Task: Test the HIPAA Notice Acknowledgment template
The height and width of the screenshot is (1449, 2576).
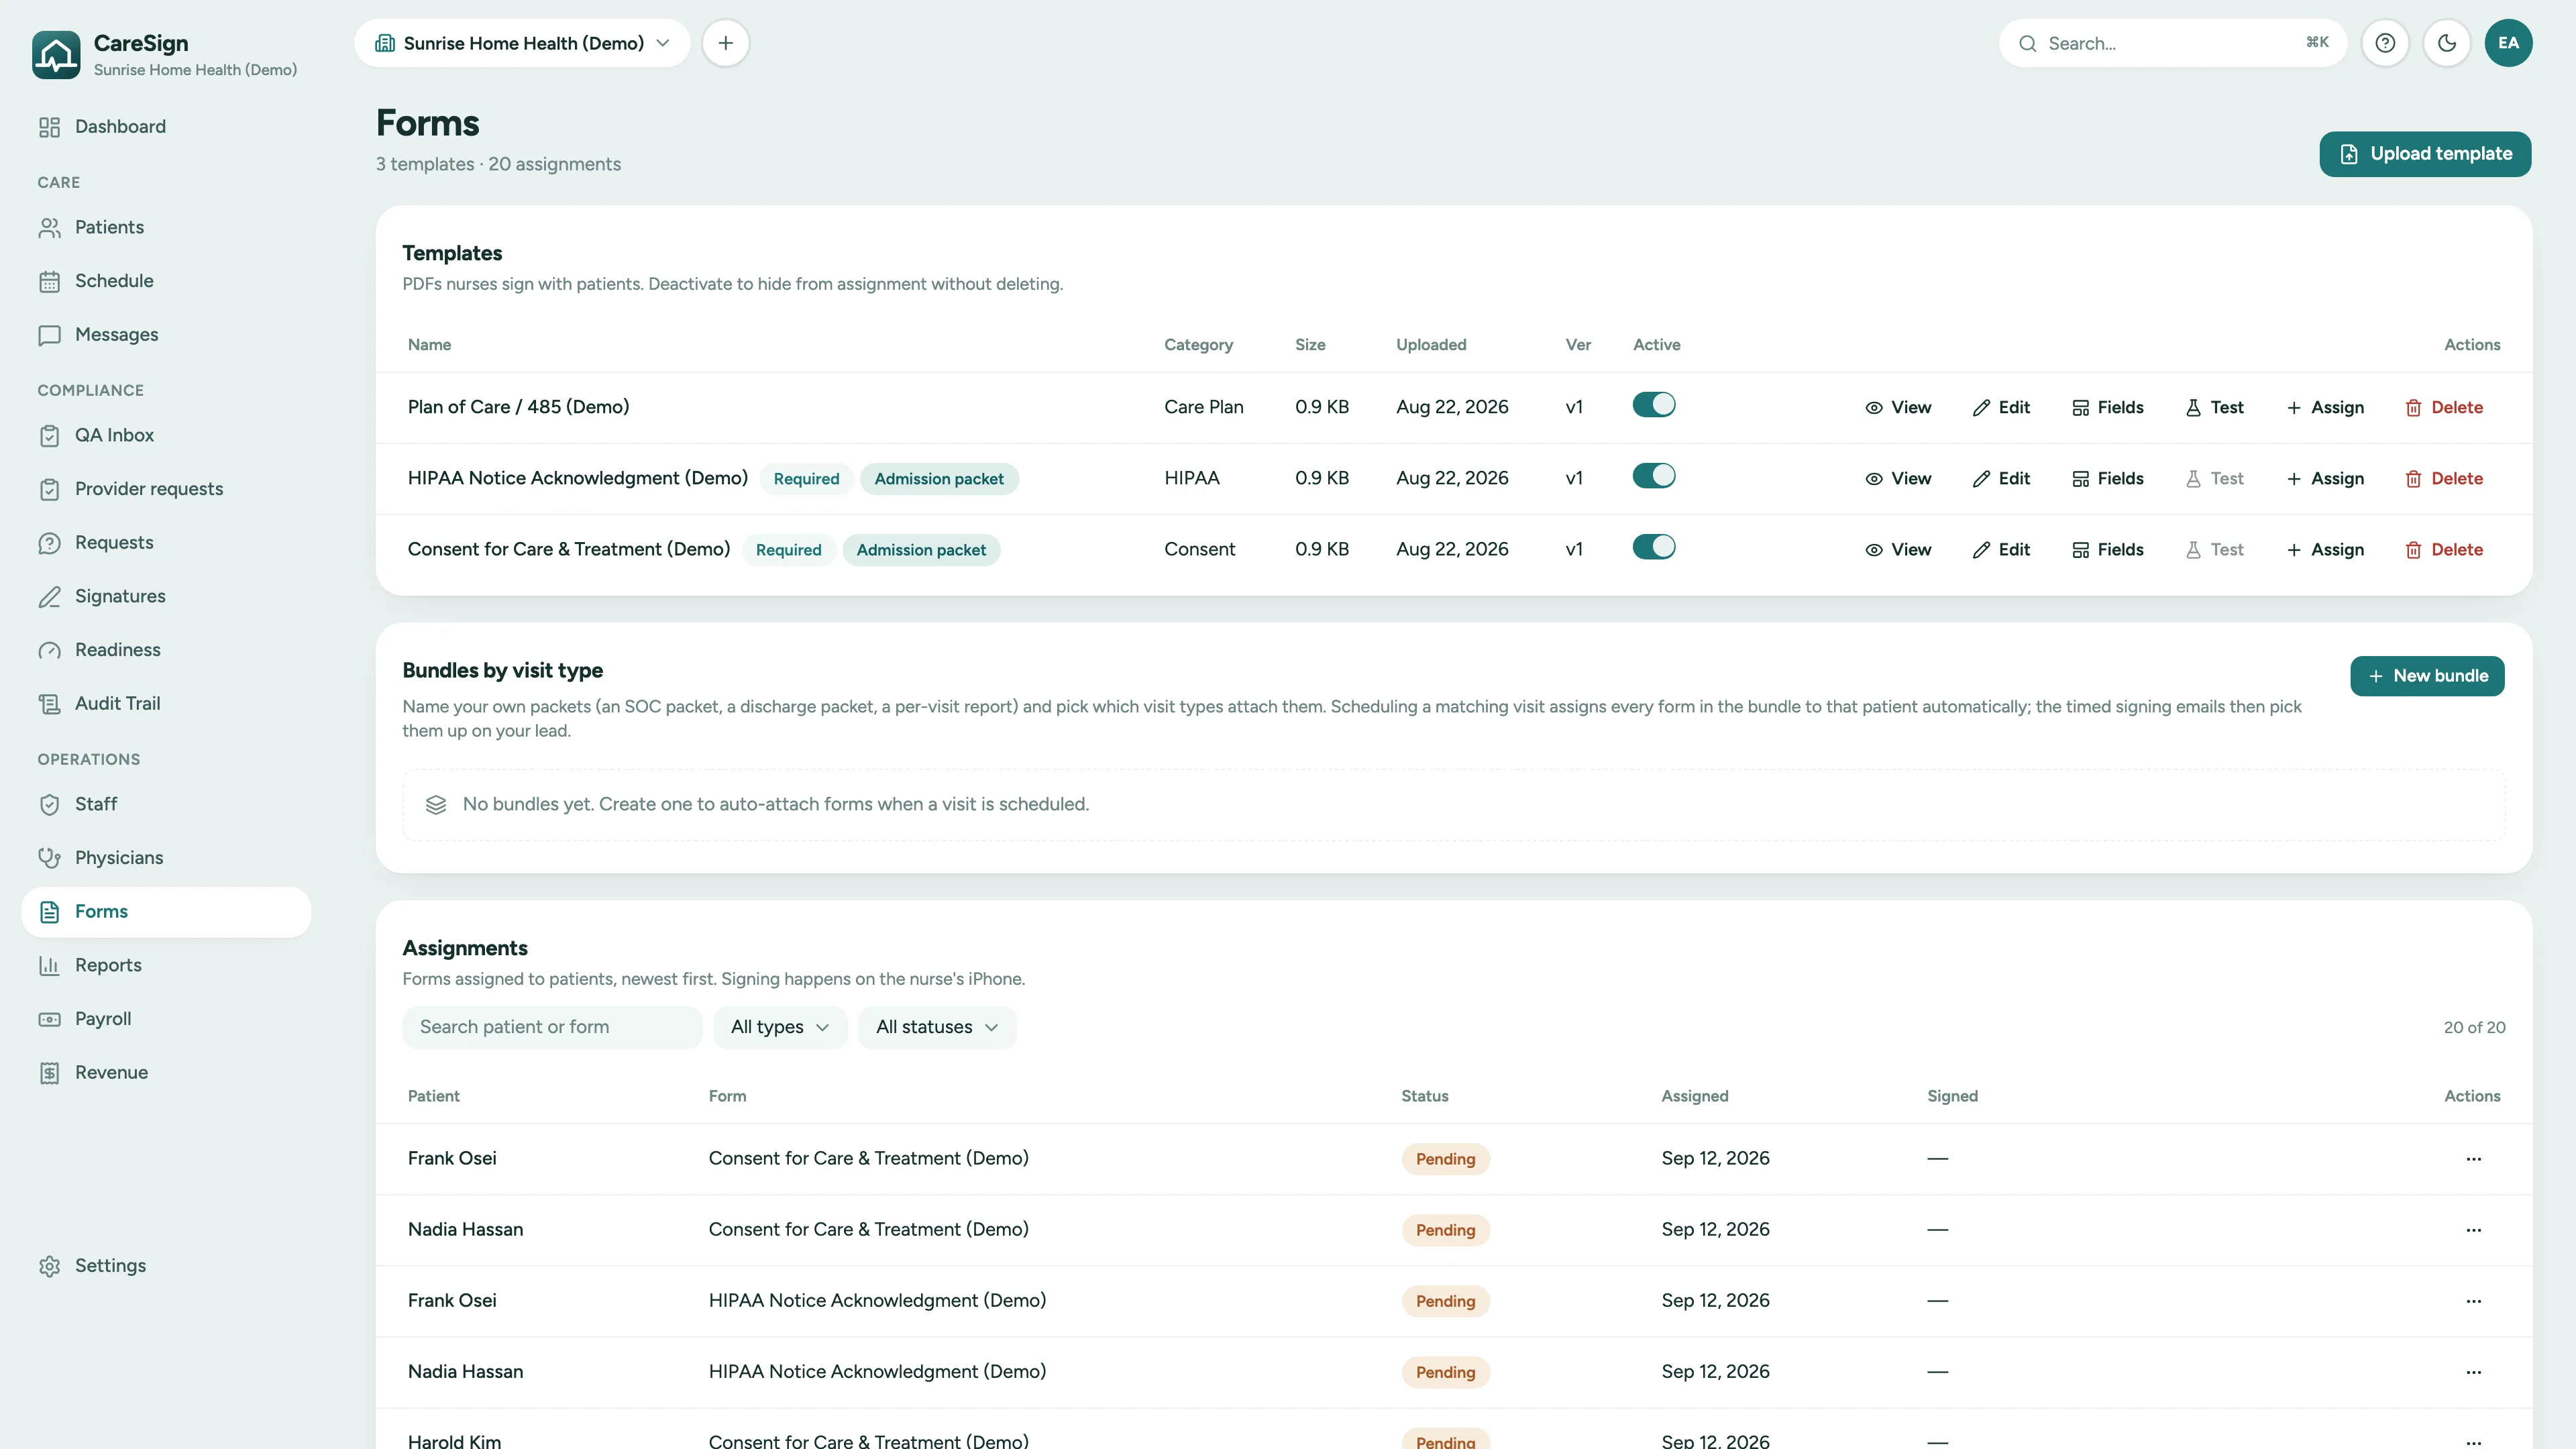Action: (x=2214, y=478)
